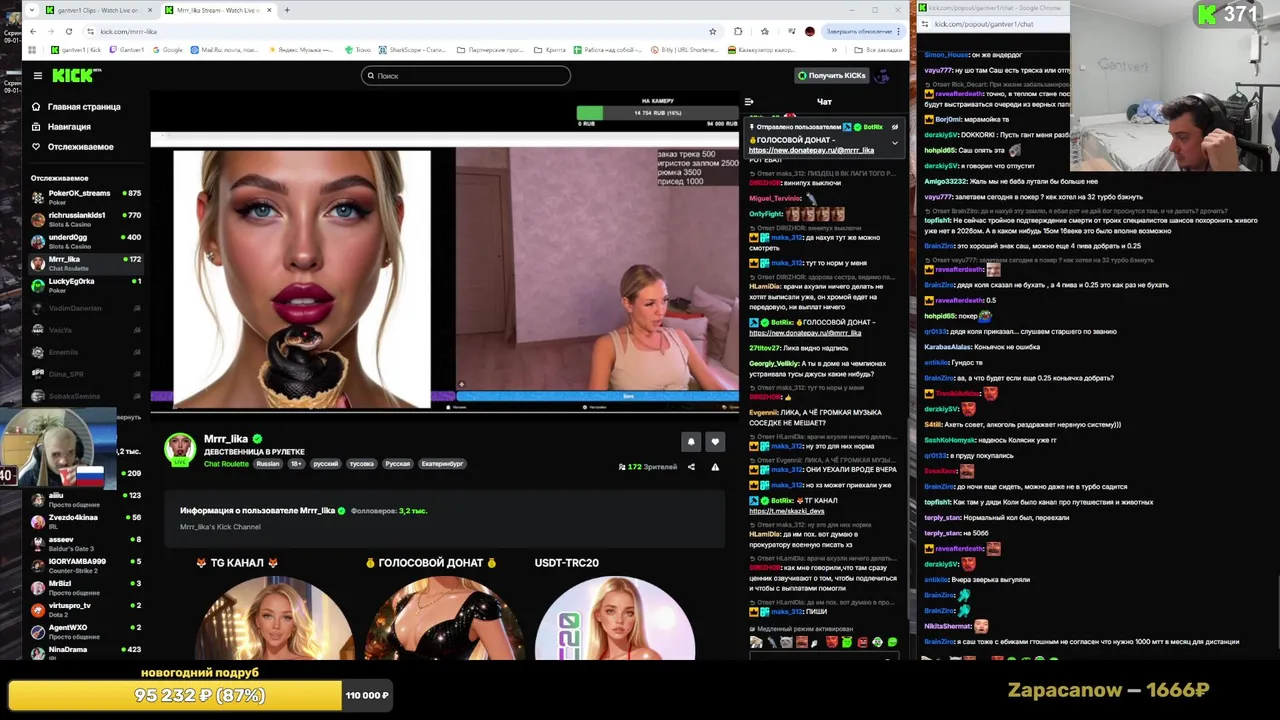Click the notification bell button
This screenshot has width=1280, height=720.
pos(691,441)
